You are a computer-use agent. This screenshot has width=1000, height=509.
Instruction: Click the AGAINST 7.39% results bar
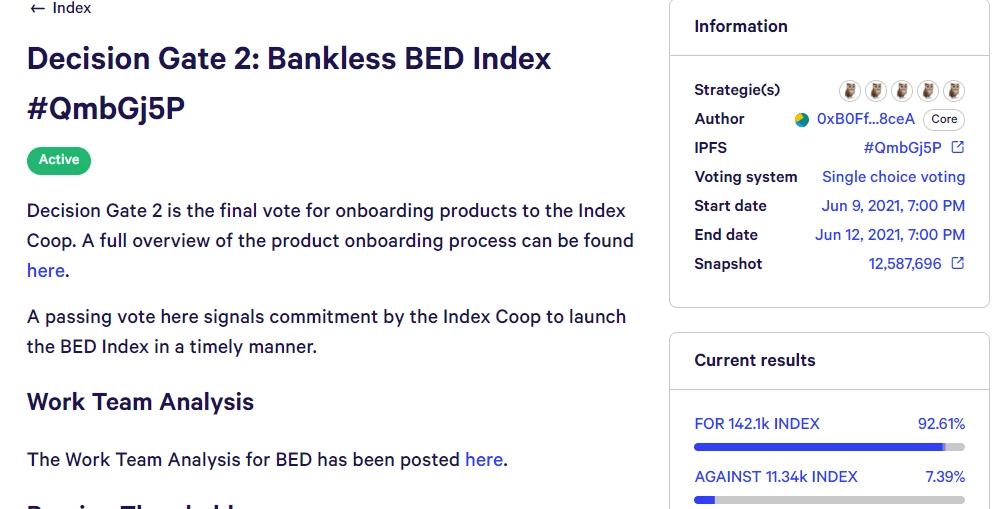(x=829, y=500)
